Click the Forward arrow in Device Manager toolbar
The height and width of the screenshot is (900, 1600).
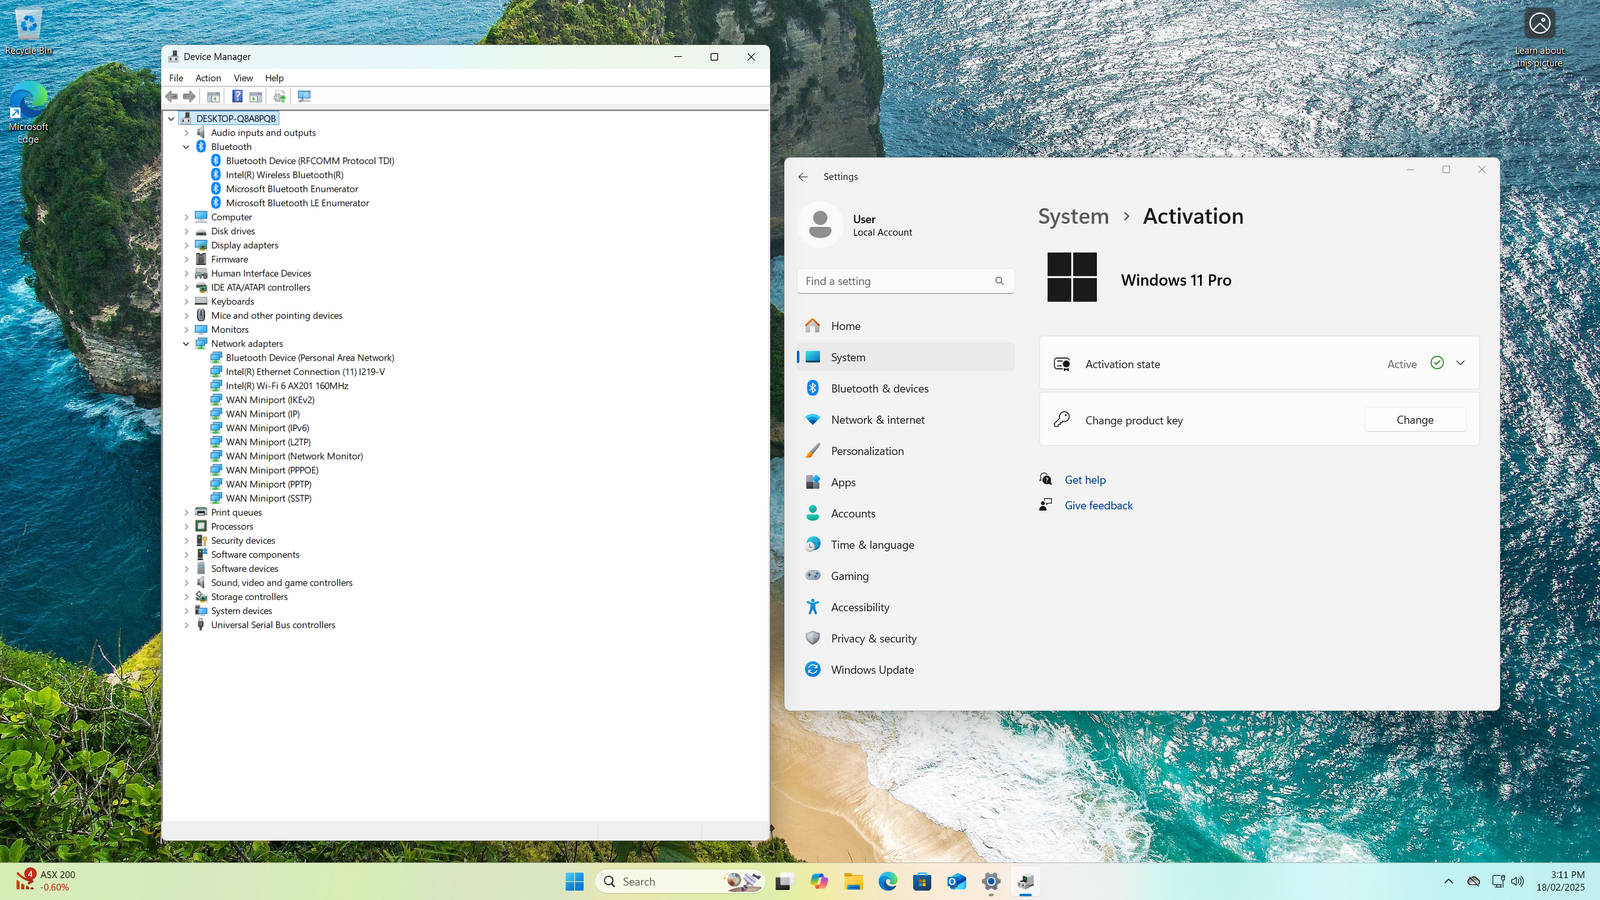[189, 97]
